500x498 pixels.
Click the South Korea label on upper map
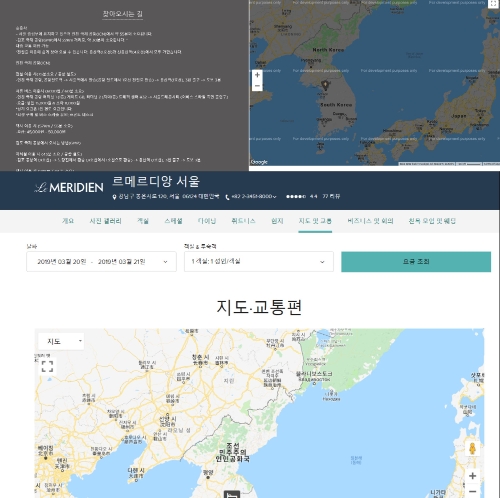click(x=336, y=105)
